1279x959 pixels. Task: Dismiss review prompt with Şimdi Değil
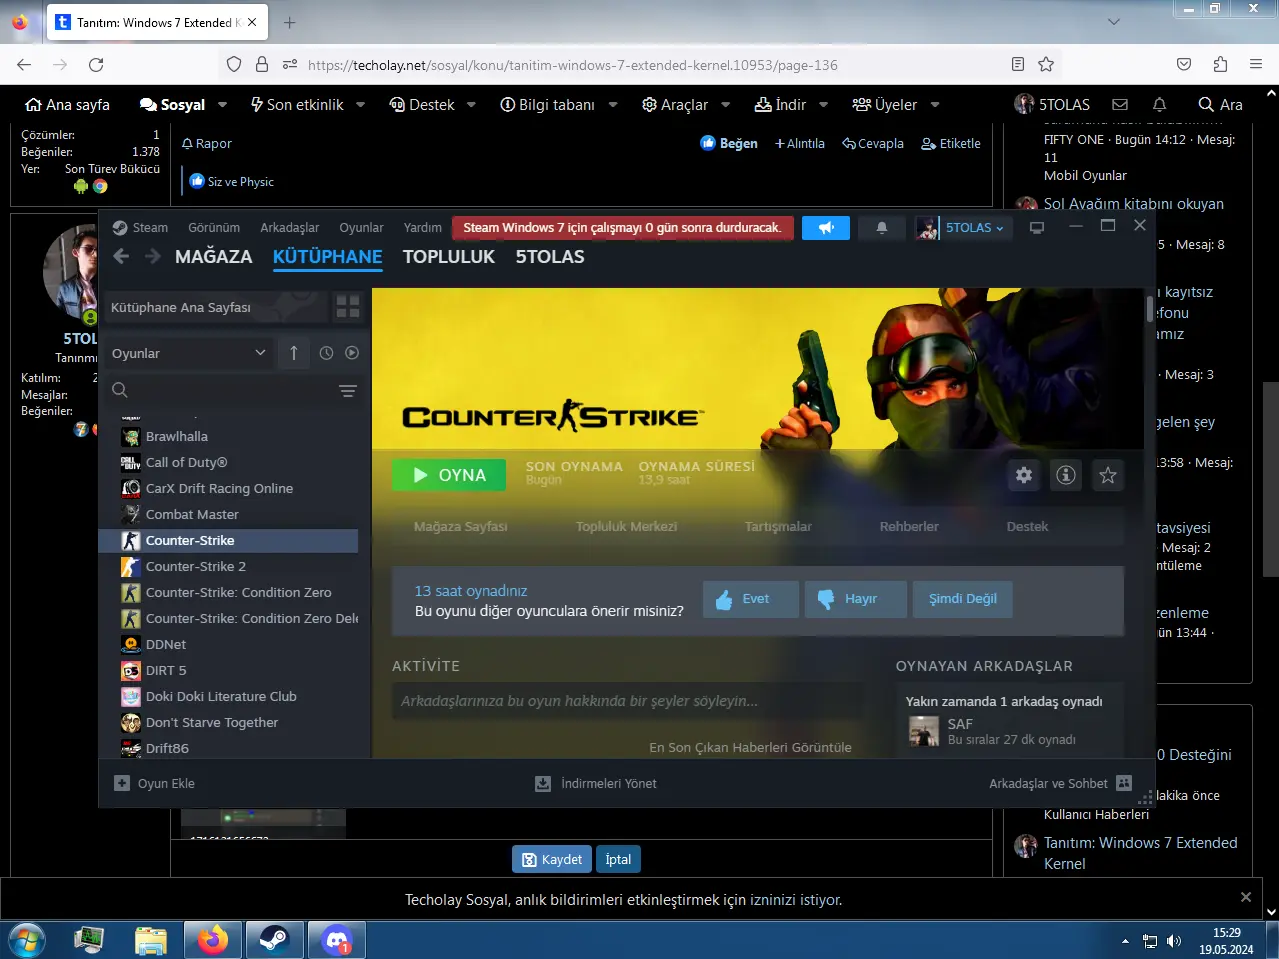point(963,599)
